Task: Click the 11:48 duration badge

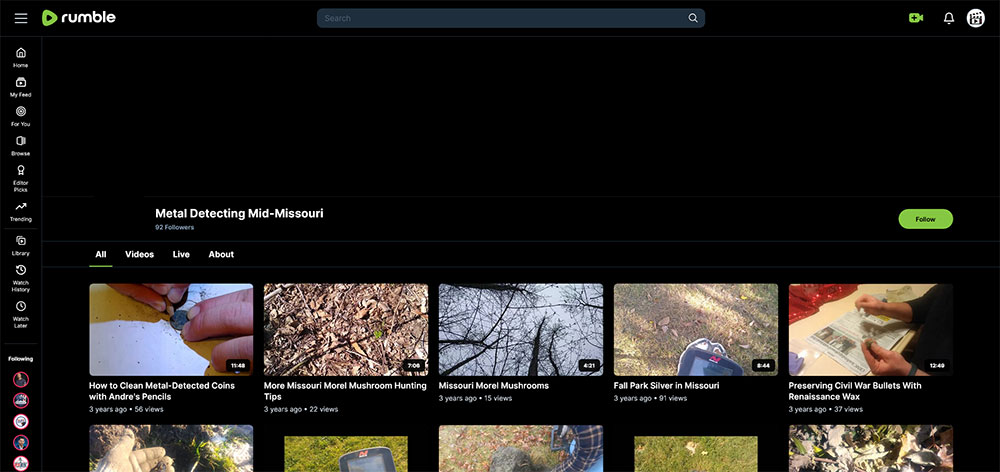Action: coord(238,365)
